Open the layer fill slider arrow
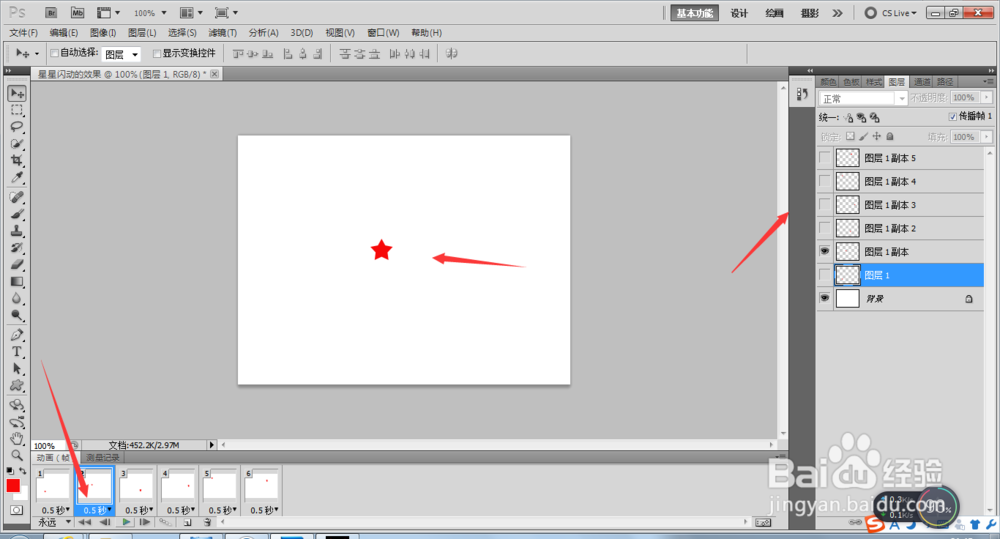The width and height of the screenshot is (1000, 539). click(987, 137)
